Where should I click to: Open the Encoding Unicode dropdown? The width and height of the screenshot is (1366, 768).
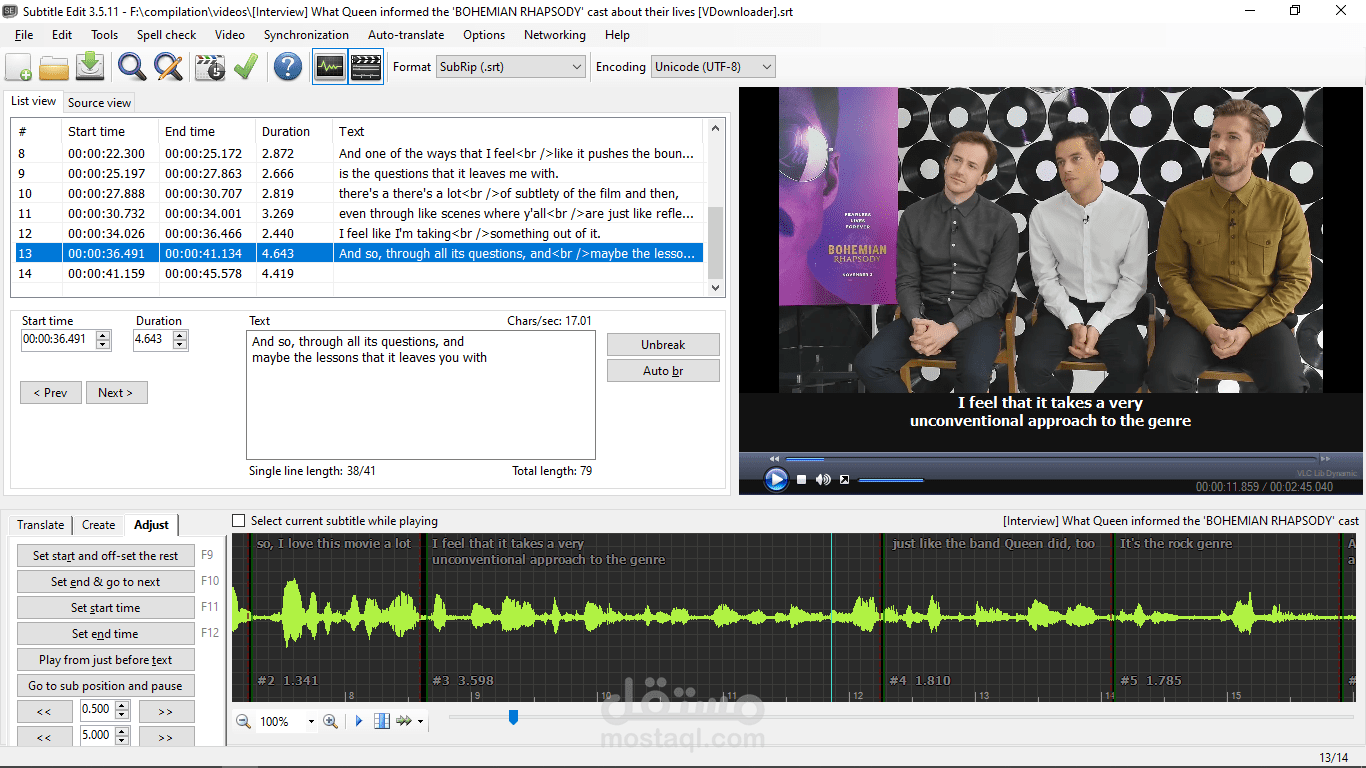coord(713,67)
